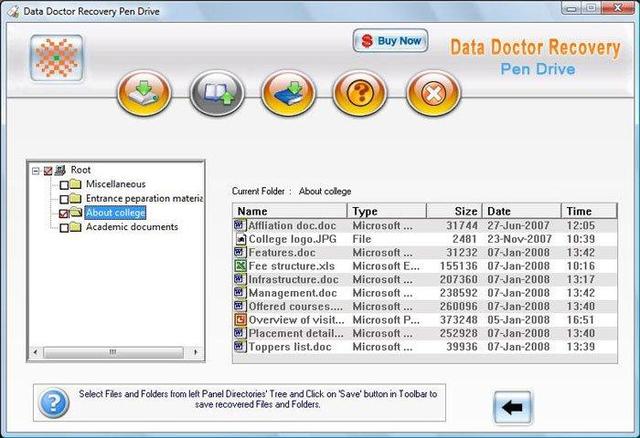The height and width of the screenshot is (438, 640).
Task: Click the PowerPoint icon beside Overview of visit
Action: (x=240, y=319)
